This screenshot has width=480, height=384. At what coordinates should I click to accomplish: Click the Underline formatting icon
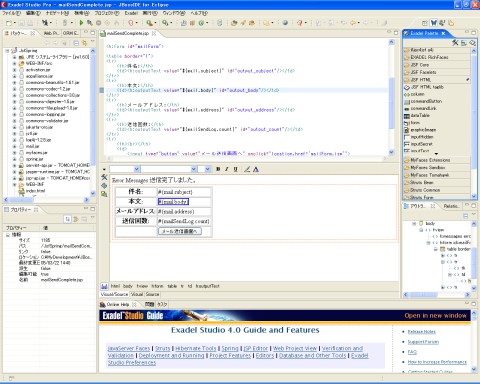click(235, 169)
